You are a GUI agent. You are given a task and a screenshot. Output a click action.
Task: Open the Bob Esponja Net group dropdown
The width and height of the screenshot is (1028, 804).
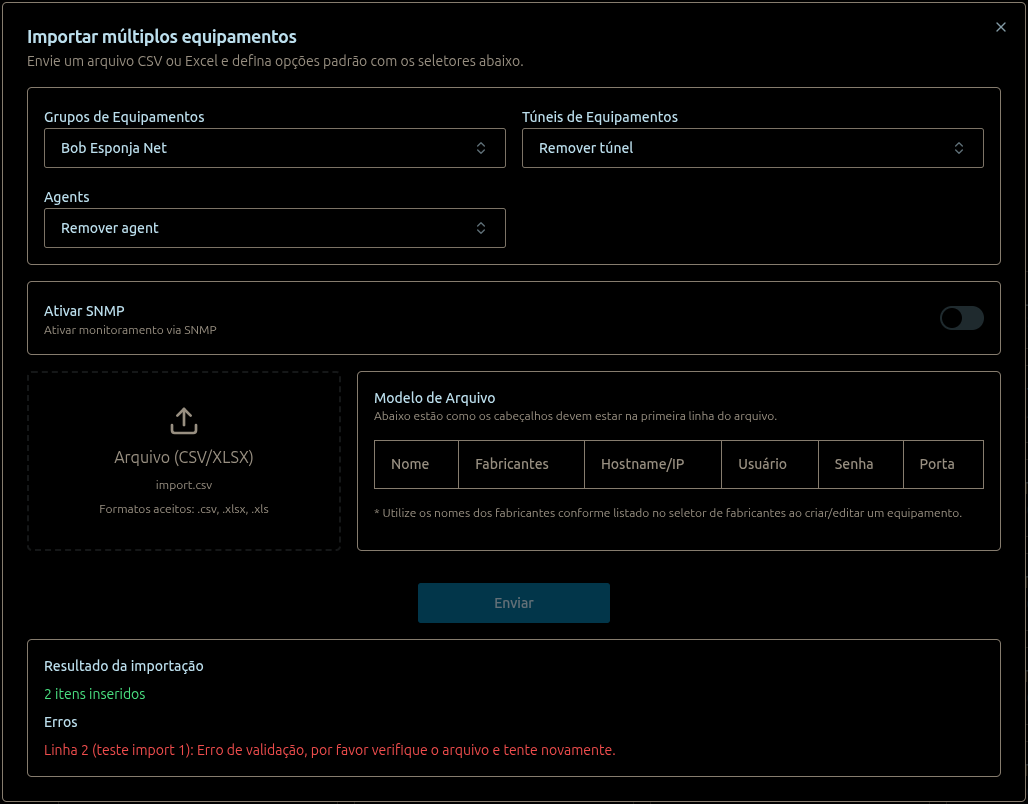(260, 148)
